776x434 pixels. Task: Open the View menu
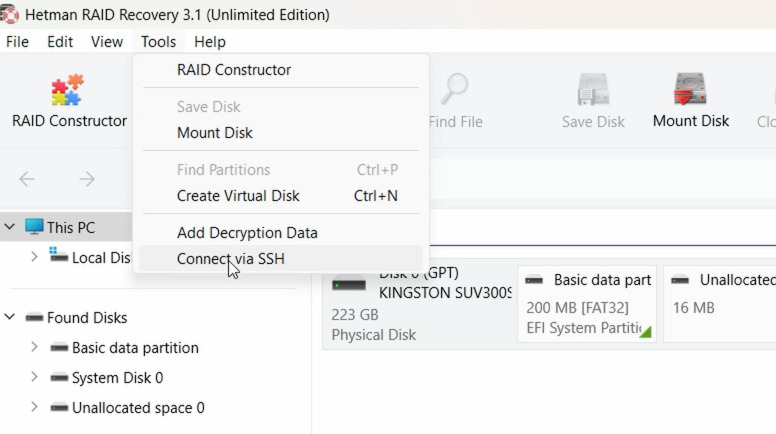pos(106,42)
